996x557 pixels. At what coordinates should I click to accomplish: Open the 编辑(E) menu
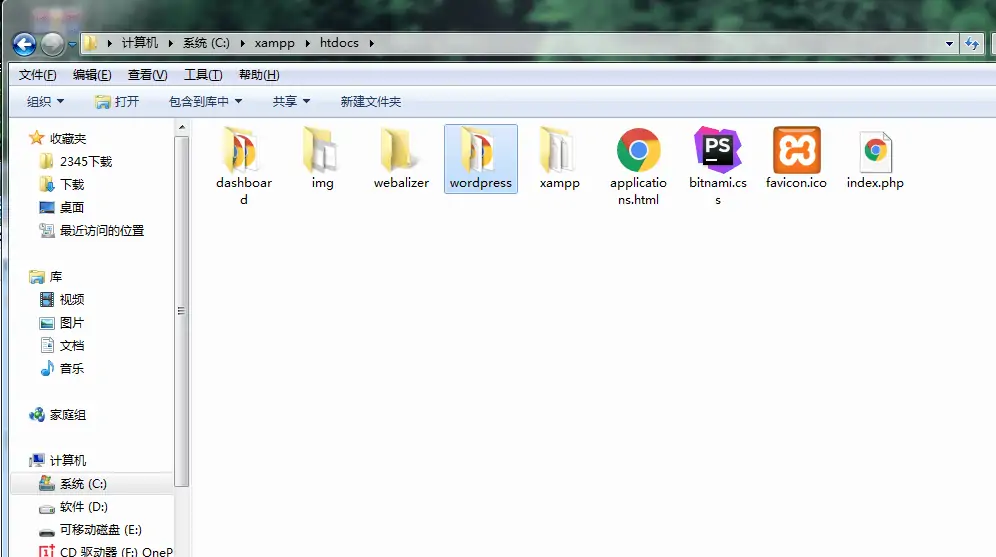(92, 75)
